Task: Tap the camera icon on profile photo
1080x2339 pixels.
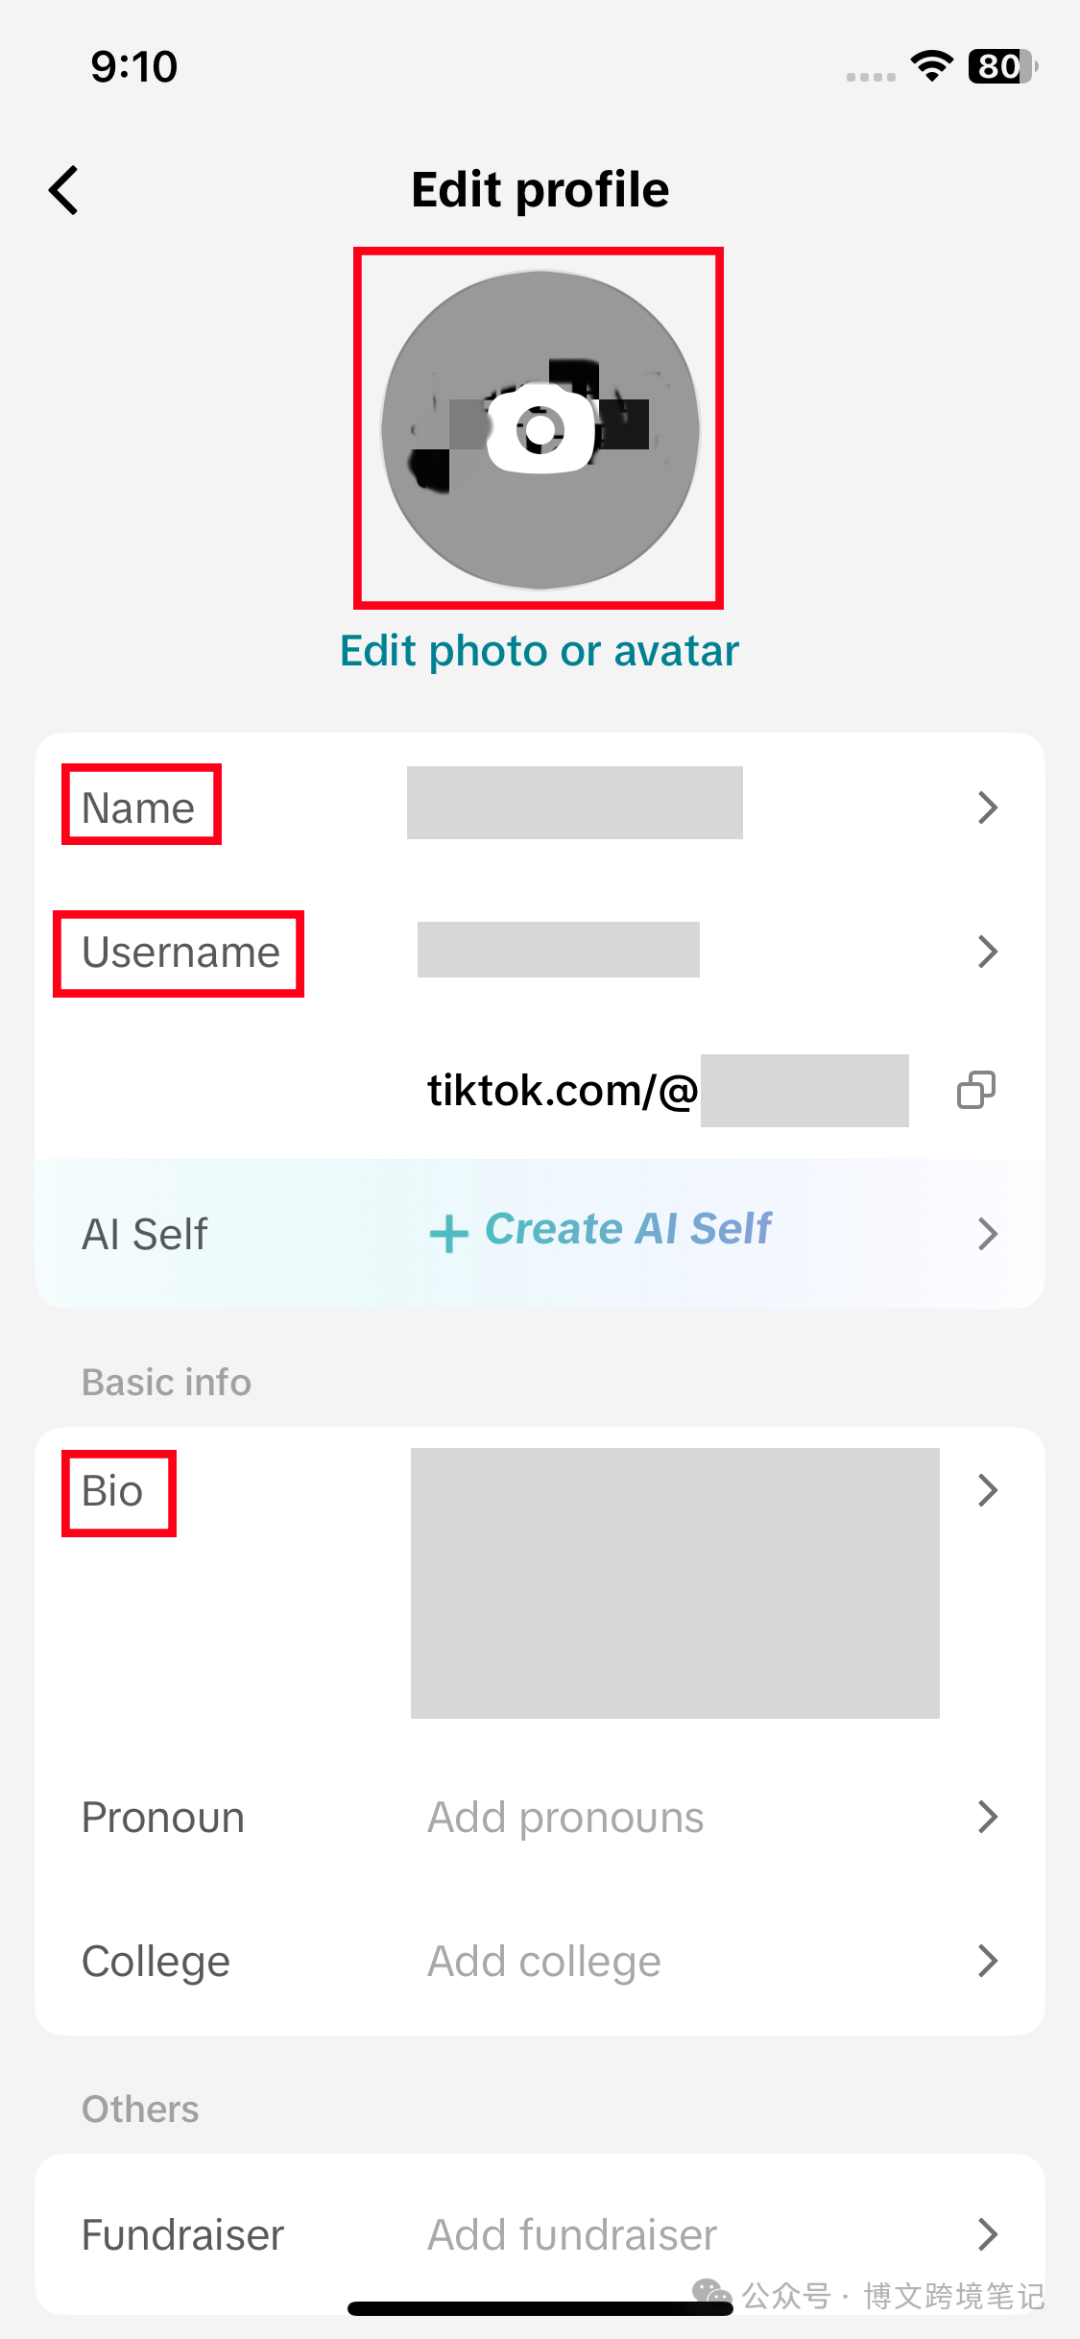Action: [541, 429]
